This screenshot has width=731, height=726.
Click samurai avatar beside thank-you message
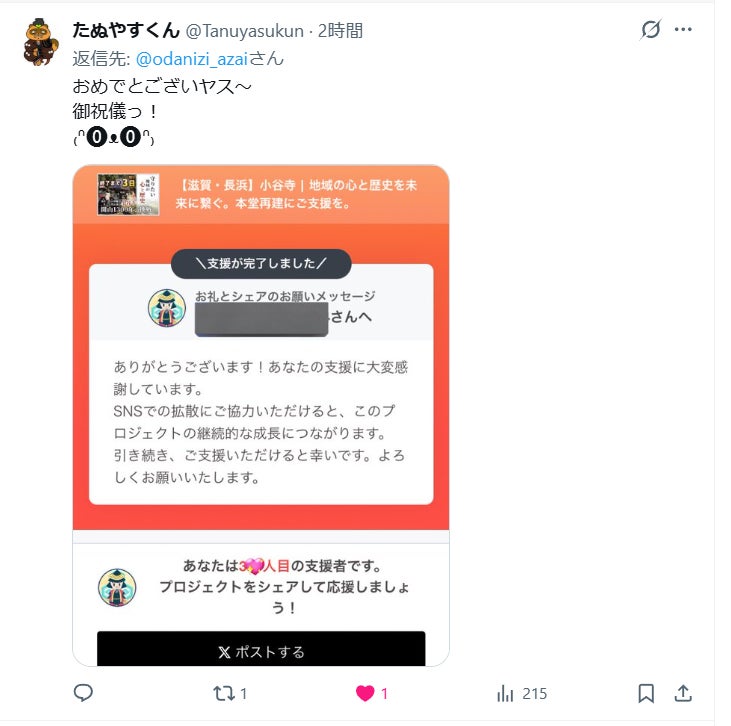click(167, 308)
